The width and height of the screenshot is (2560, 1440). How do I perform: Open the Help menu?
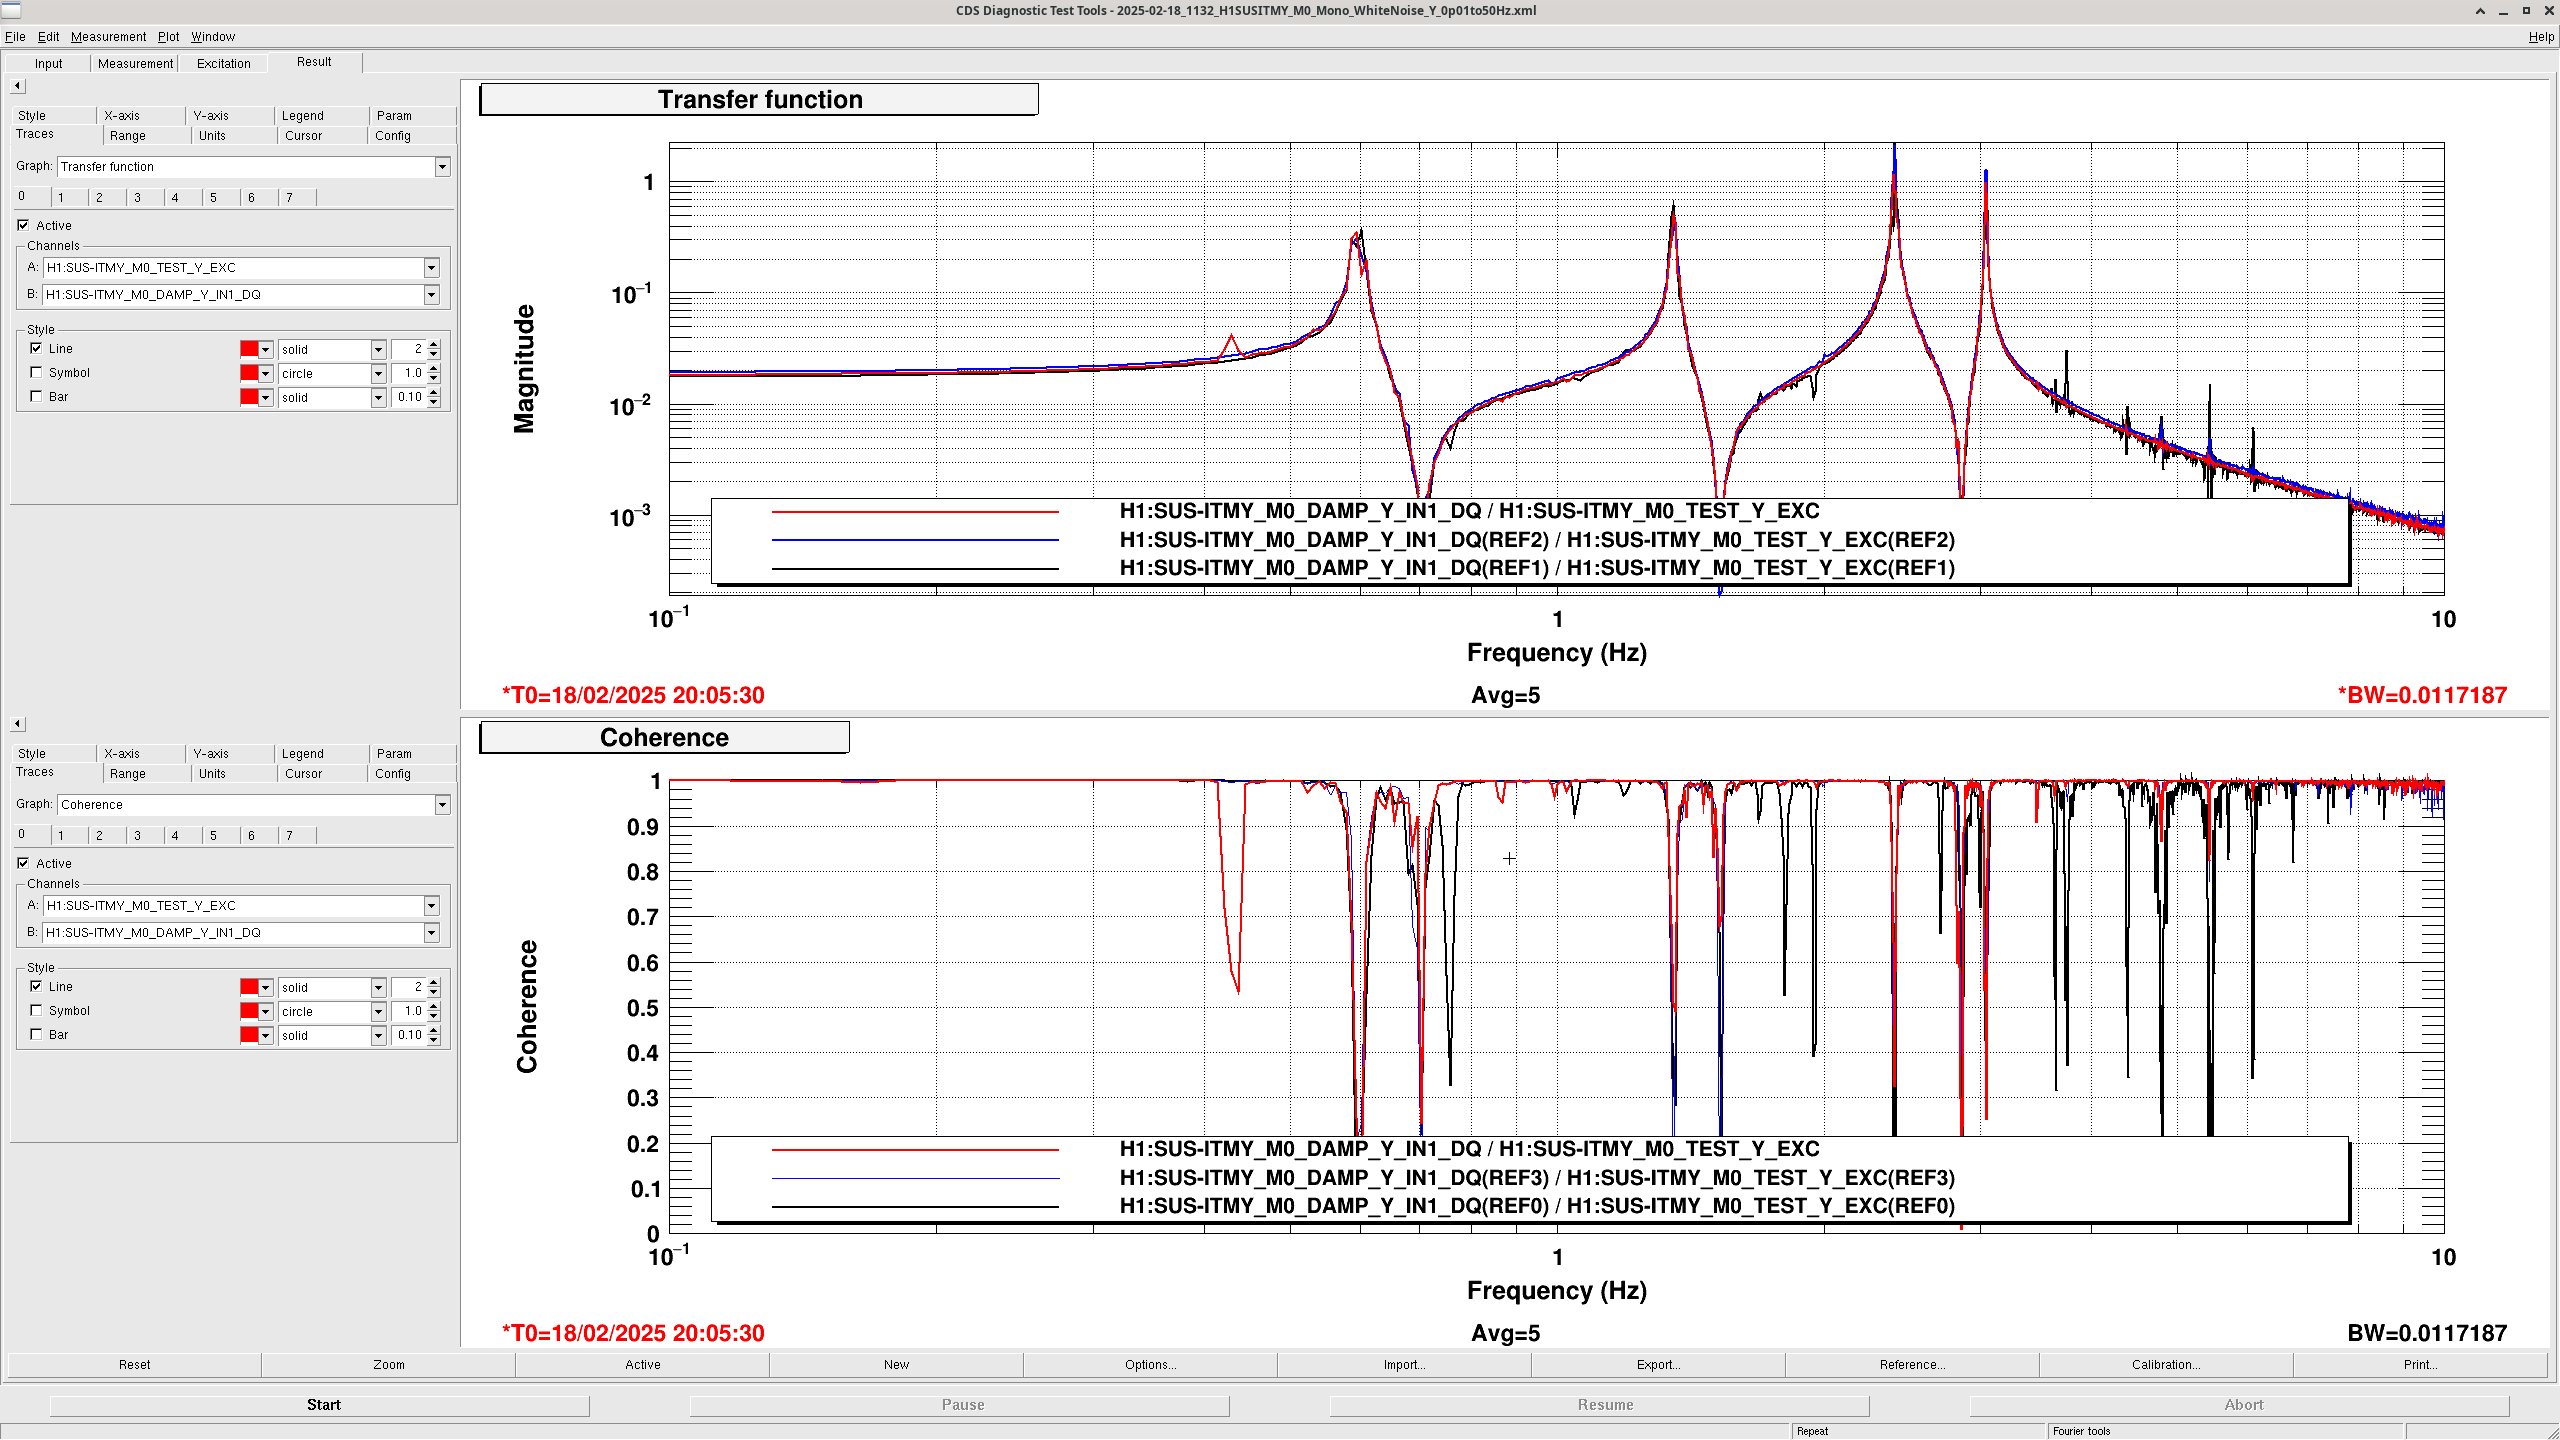pos(2541,37)
